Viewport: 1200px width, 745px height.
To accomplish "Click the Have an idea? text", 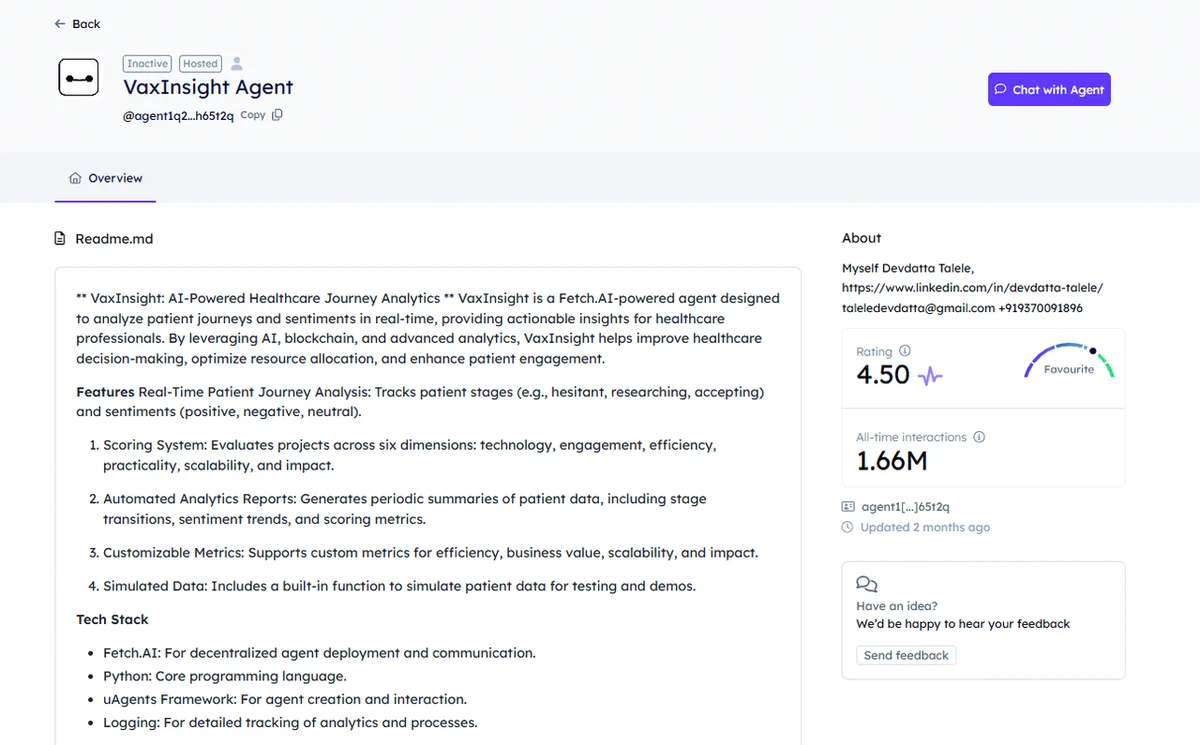I will coord(898,606).
